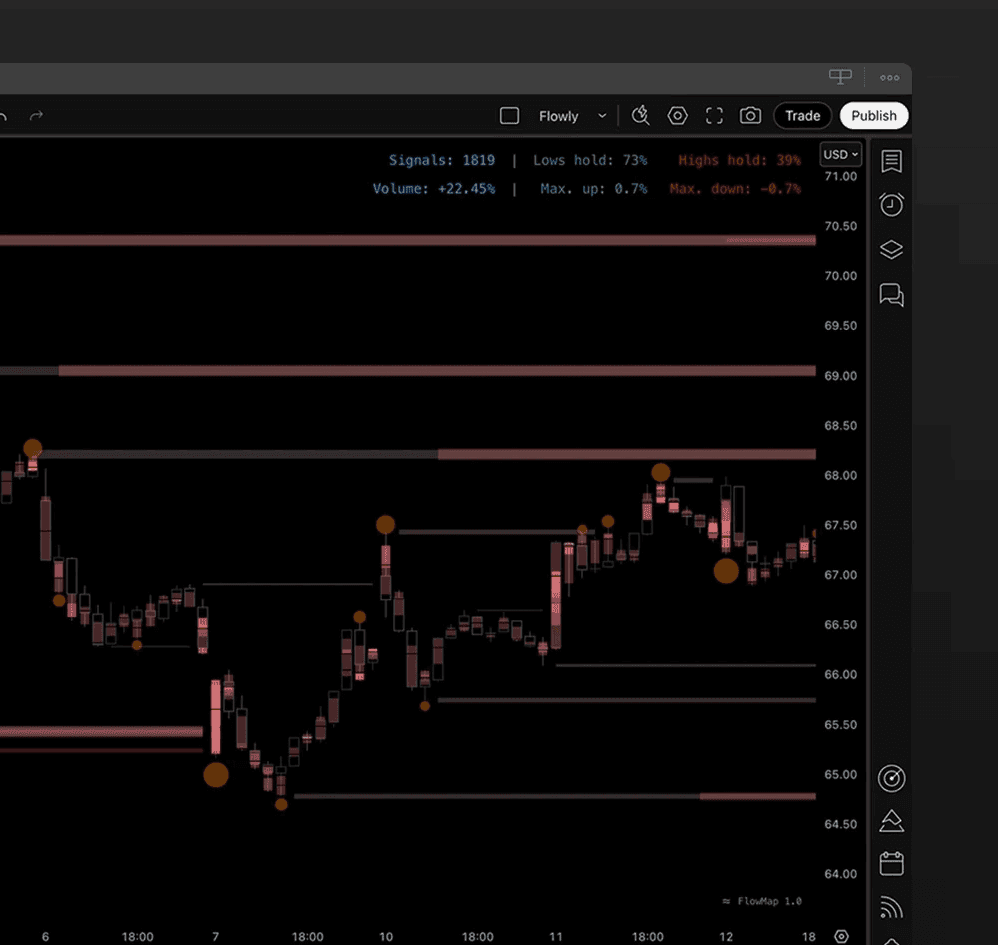Screen dimensions: 998x945
Task: Open the watchlist panel icon
Action: [891, 162]
